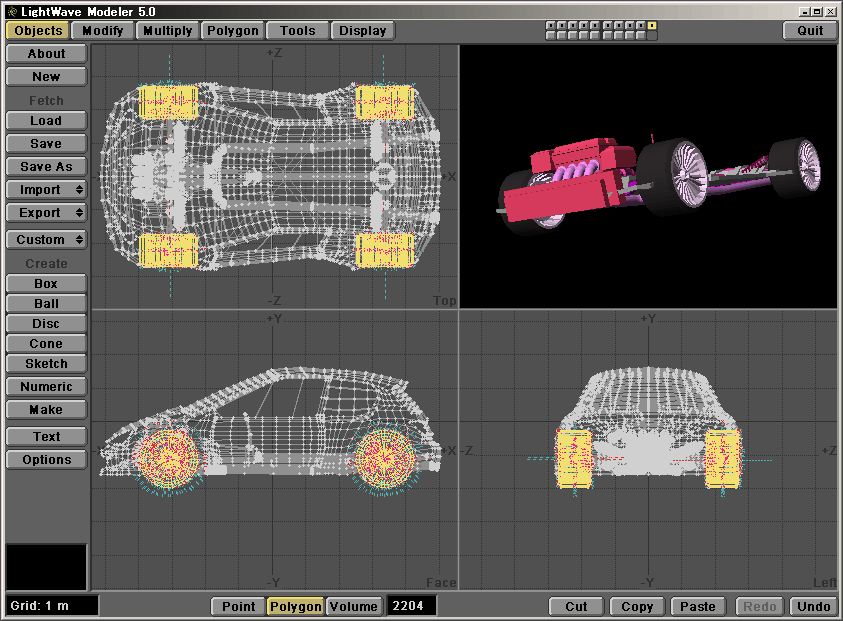Screen dimensions: 843x621
Task: Click the LightWave title bar icon
Action: pyautogui.click(x=11, y=10)
